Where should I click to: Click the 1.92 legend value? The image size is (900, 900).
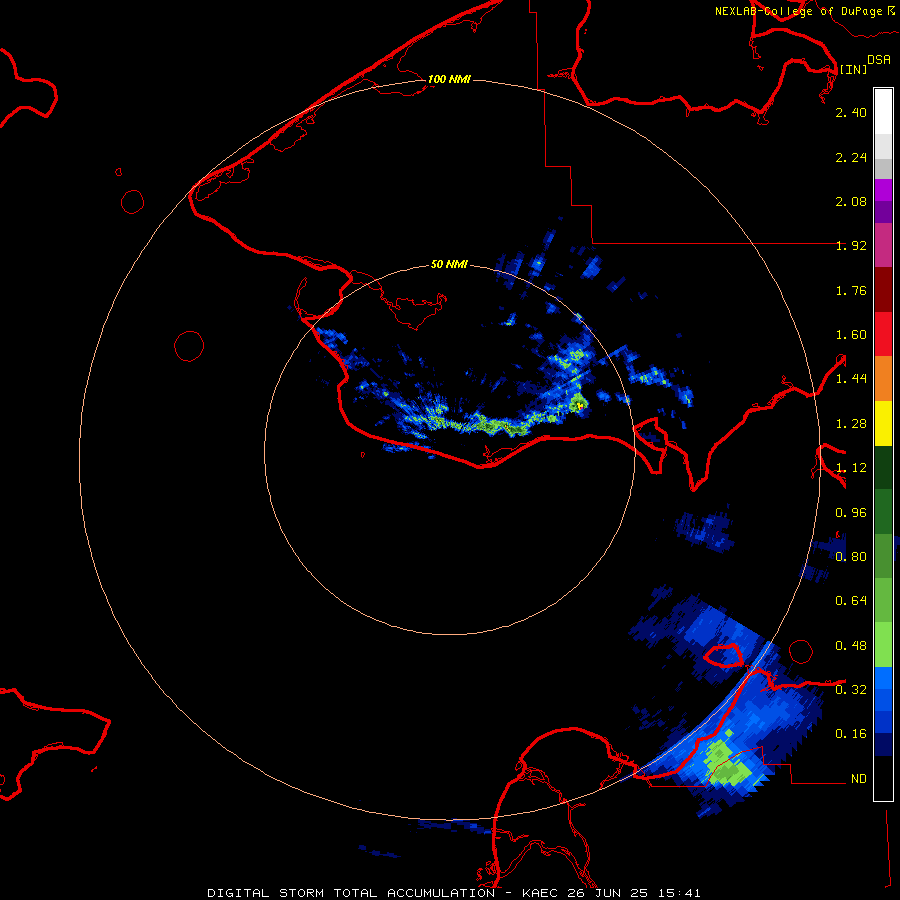[851, 246]
